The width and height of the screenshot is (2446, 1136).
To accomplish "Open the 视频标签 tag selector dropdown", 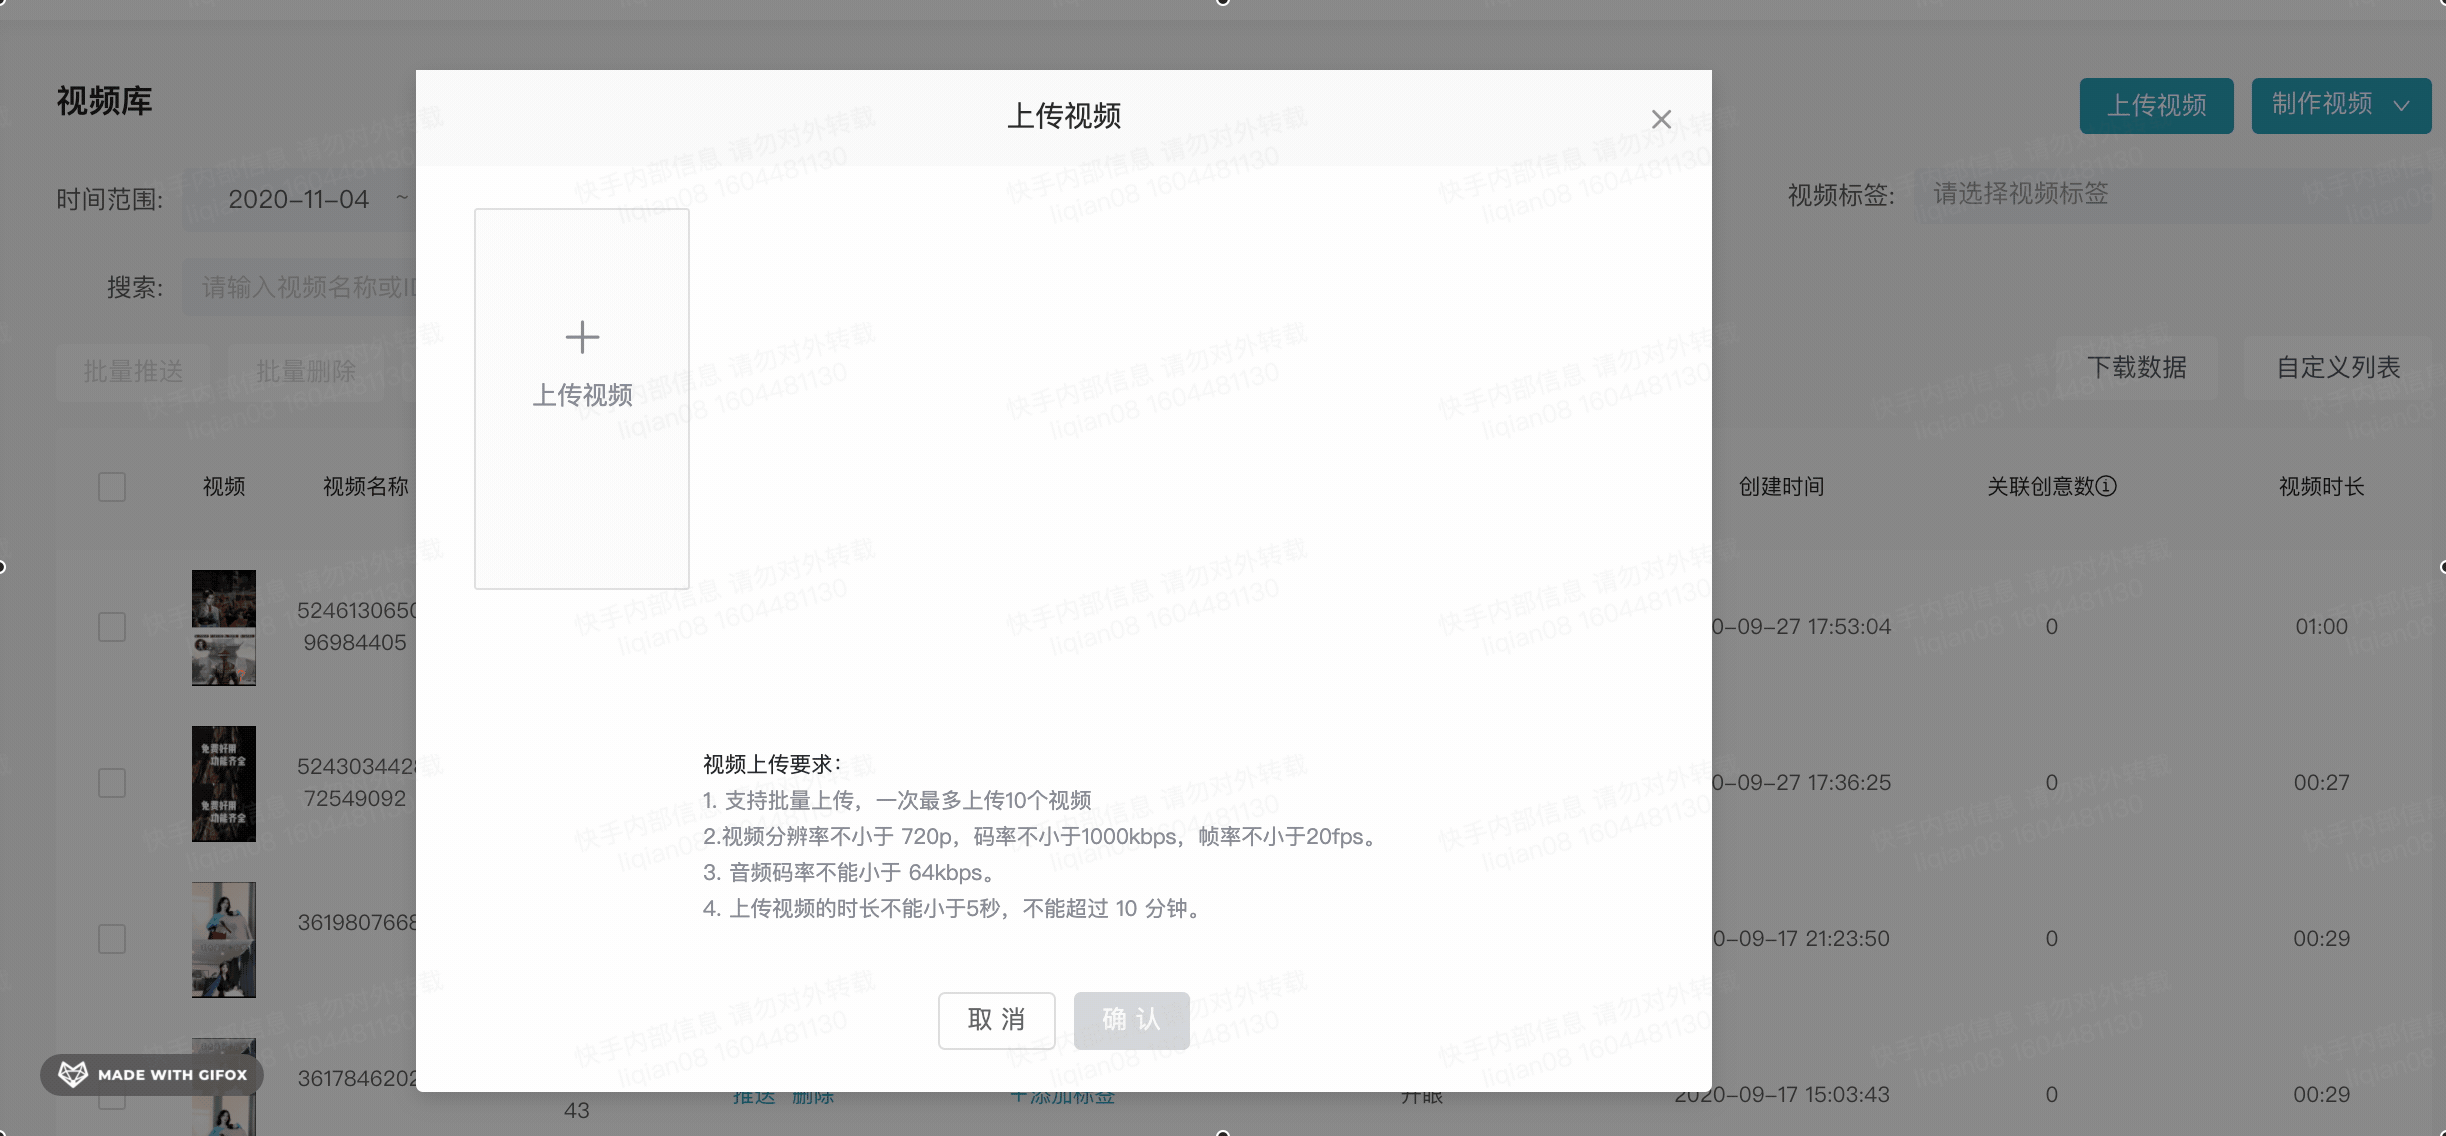I will point(2170,194).
